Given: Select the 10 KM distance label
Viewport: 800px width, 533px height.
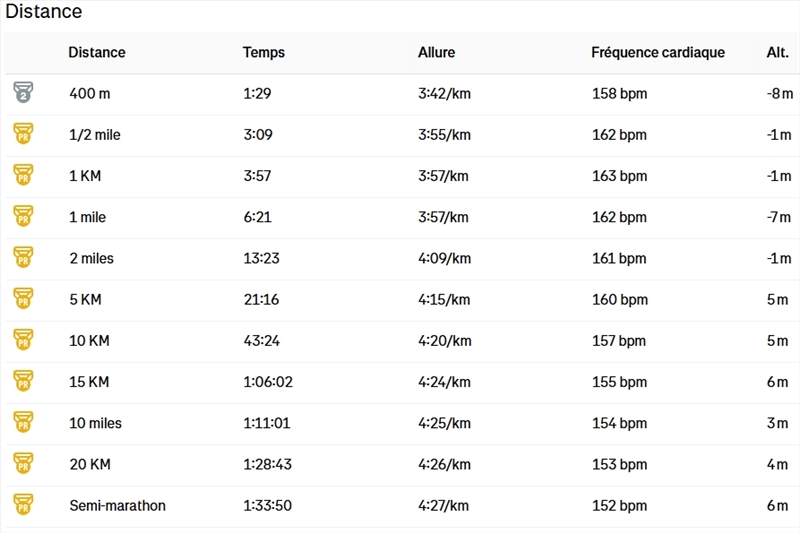Looking at the screenshot, I should pyautogui.click(x=89, y=341).
